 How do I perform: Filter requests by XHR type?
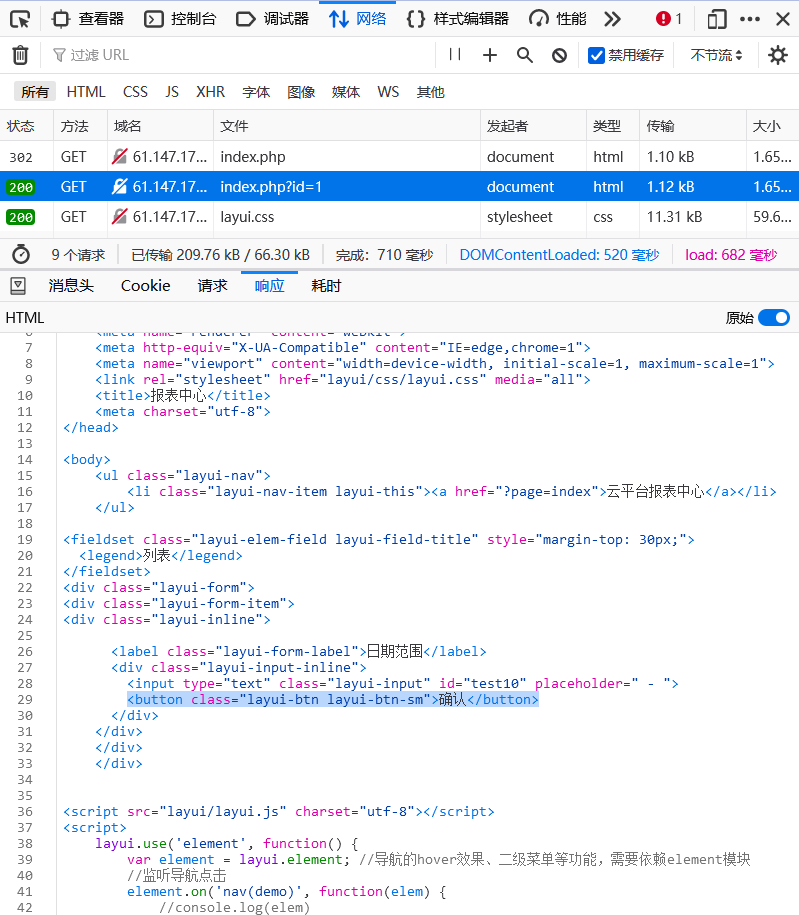pos(210,92)
